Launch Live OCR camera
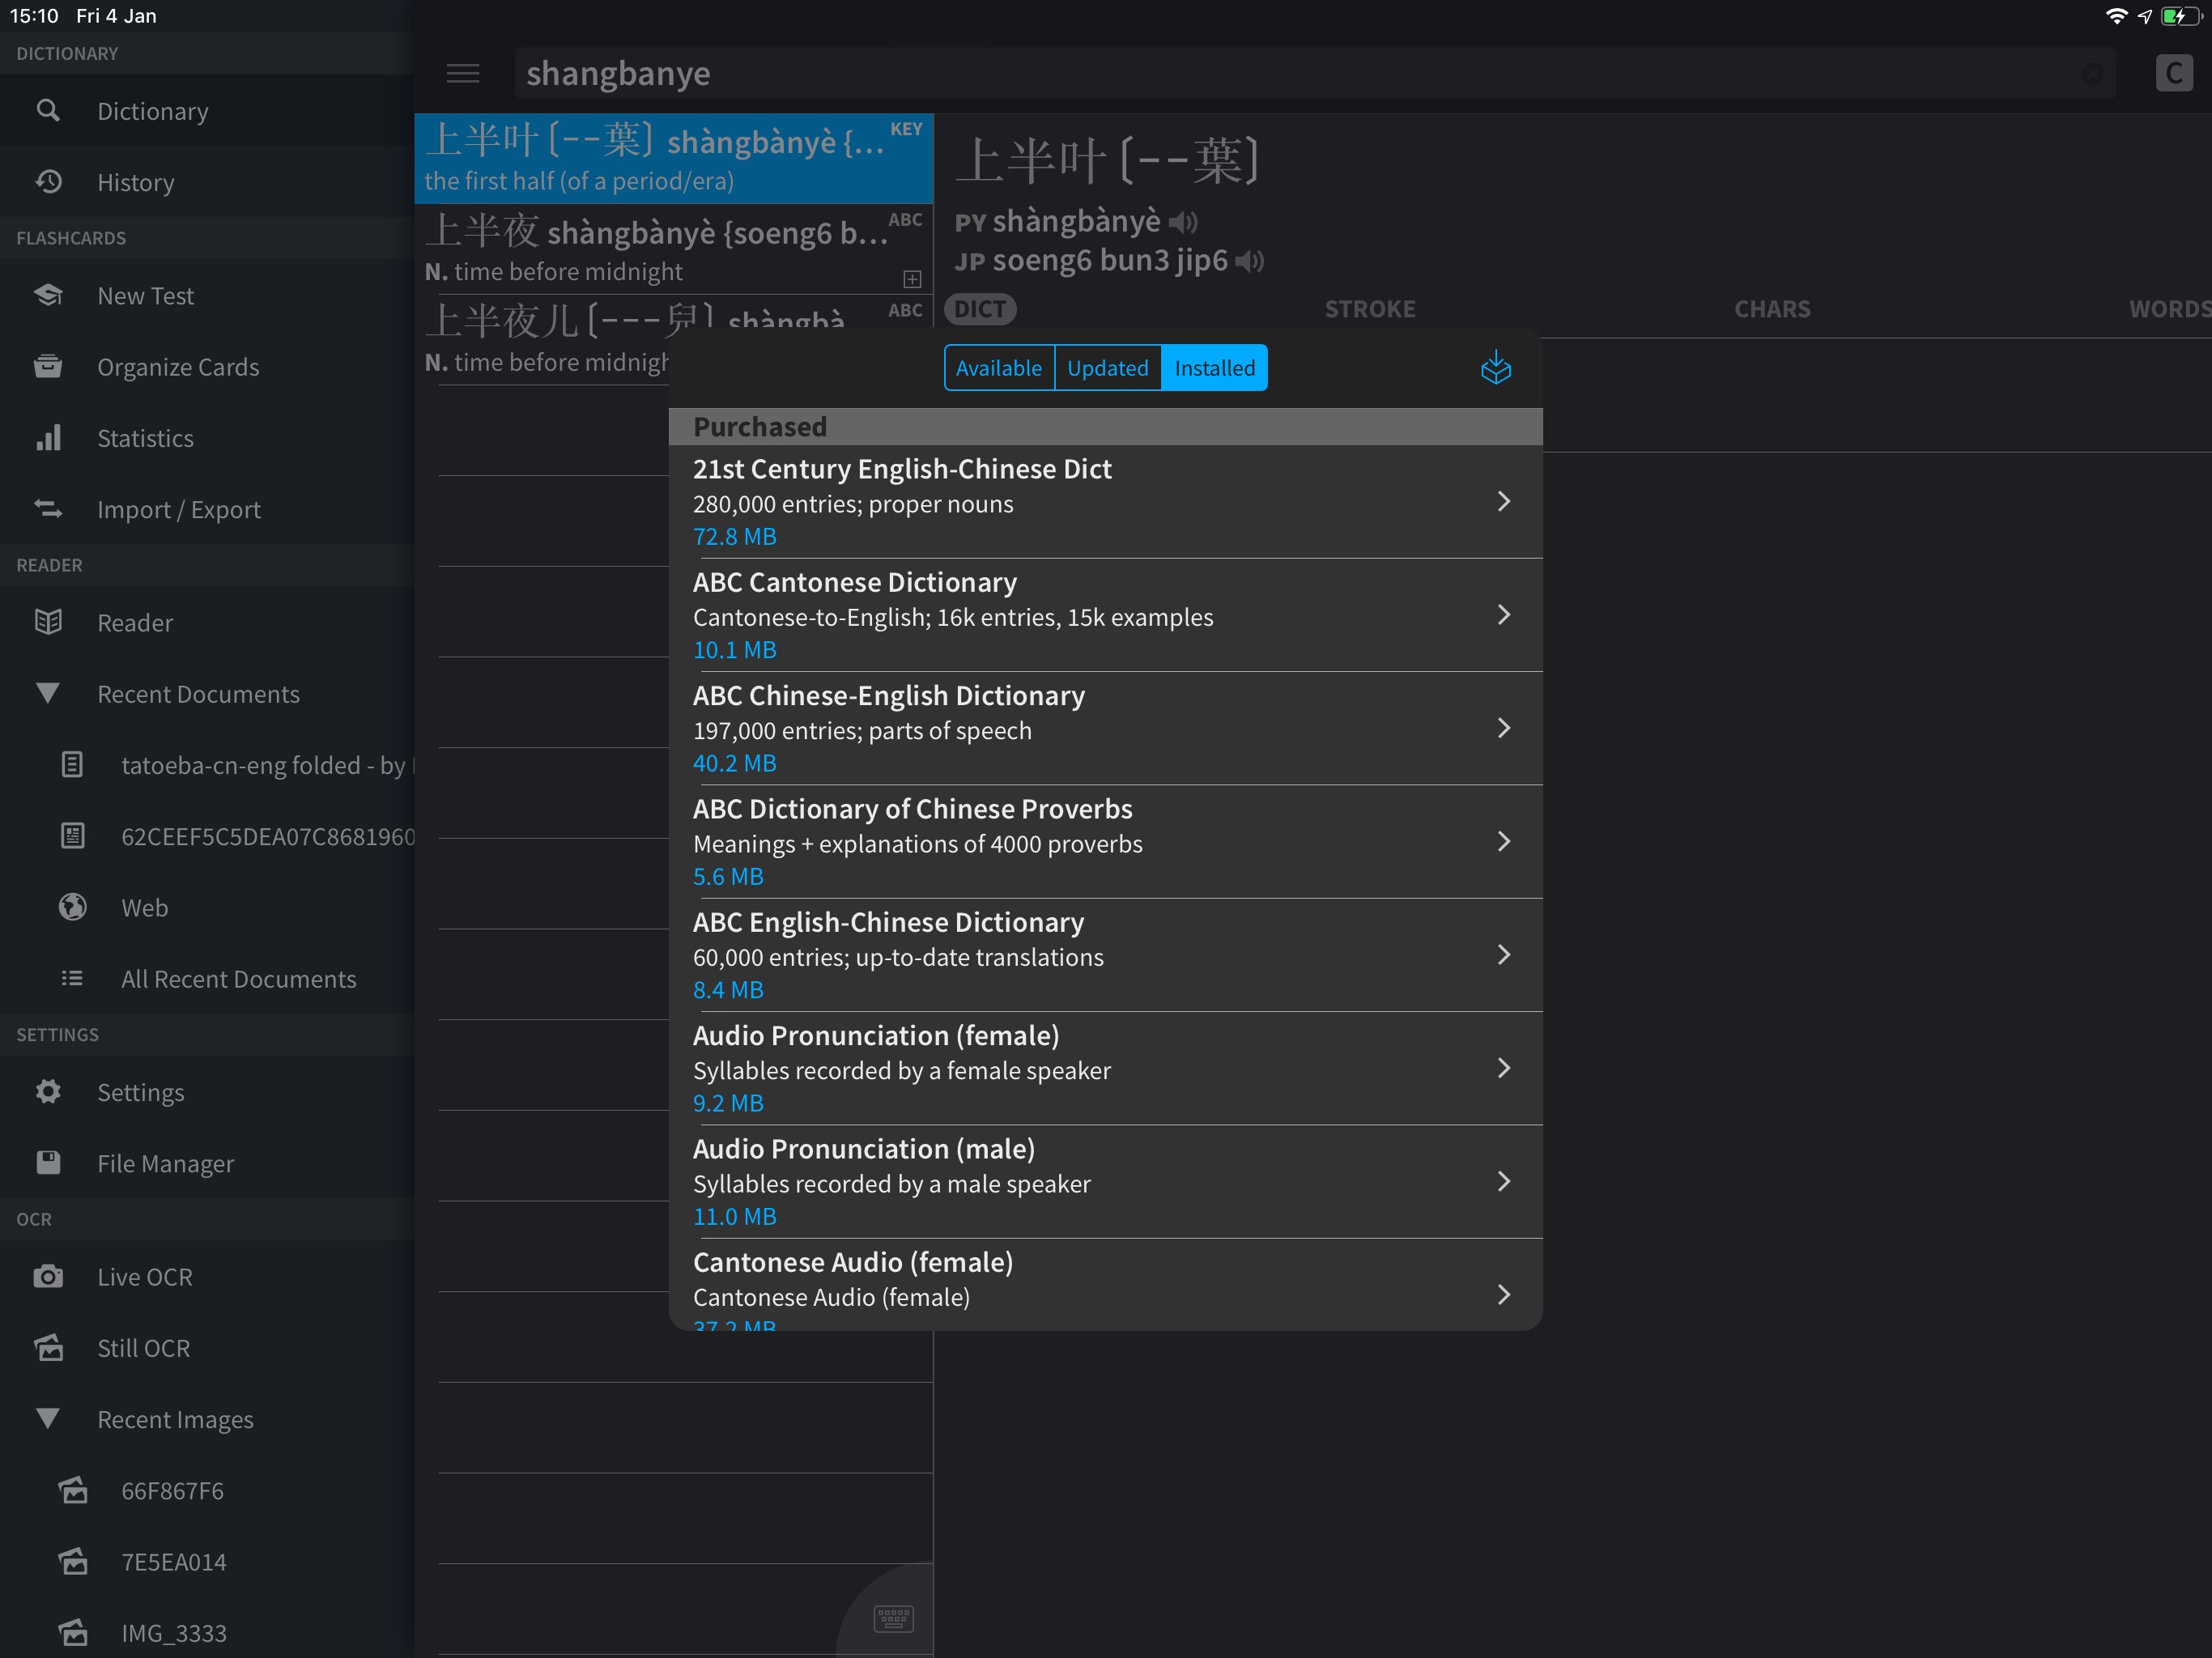 click(x=207, y=1277)
